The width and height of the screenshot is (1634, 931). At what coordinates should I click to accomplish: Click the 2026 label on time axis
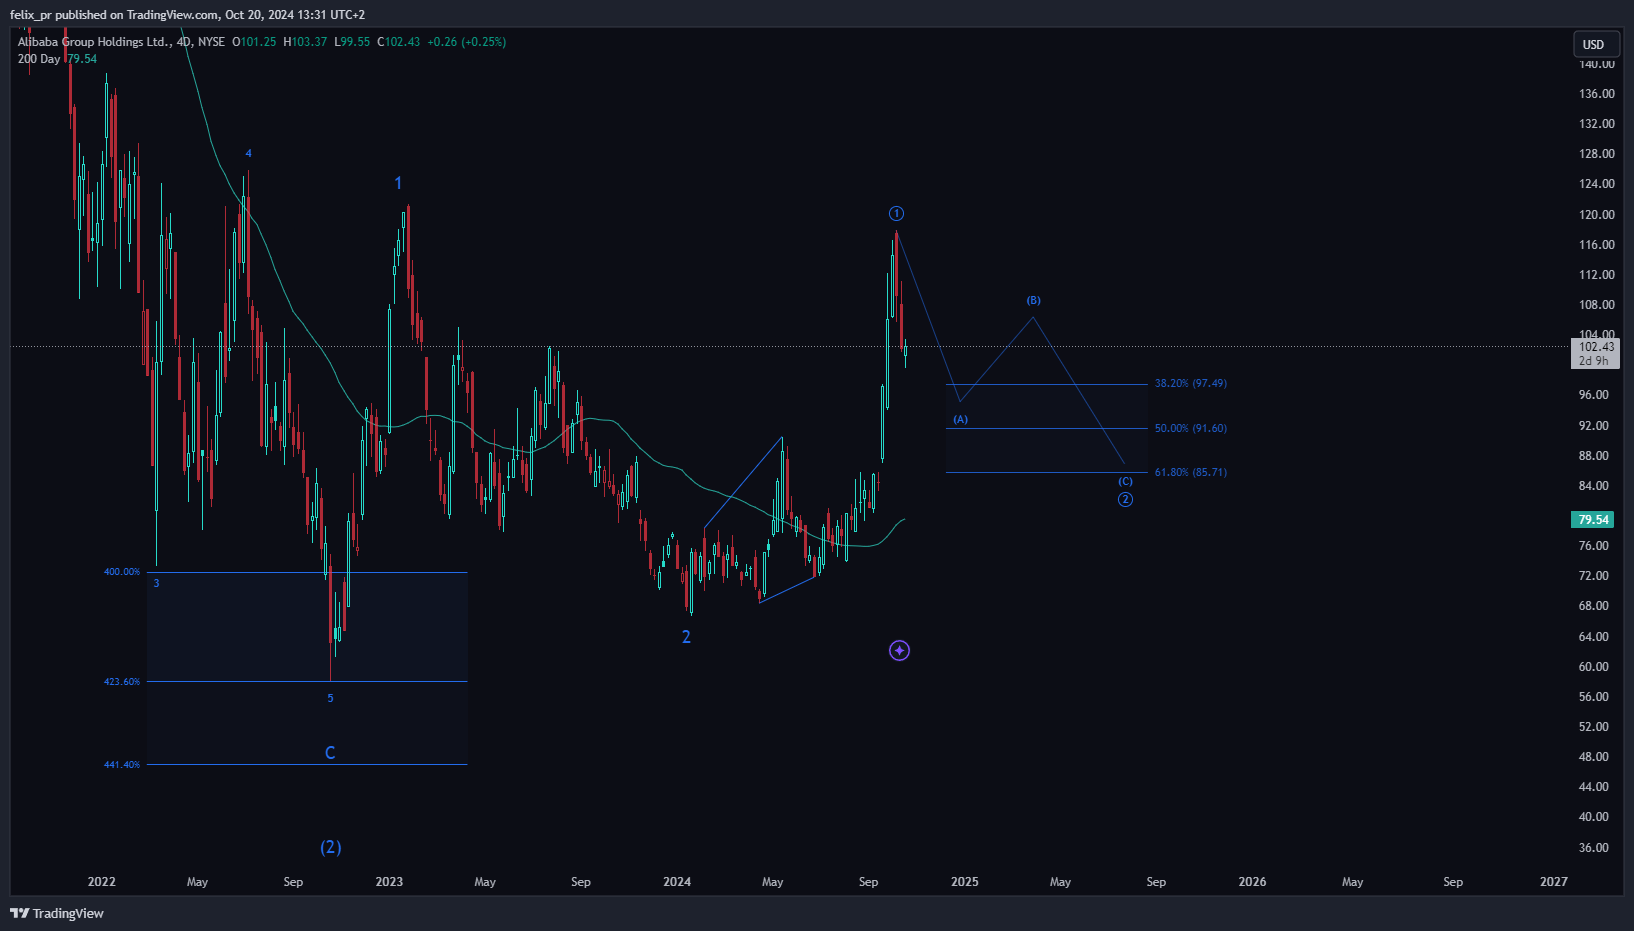(1252, 882)
